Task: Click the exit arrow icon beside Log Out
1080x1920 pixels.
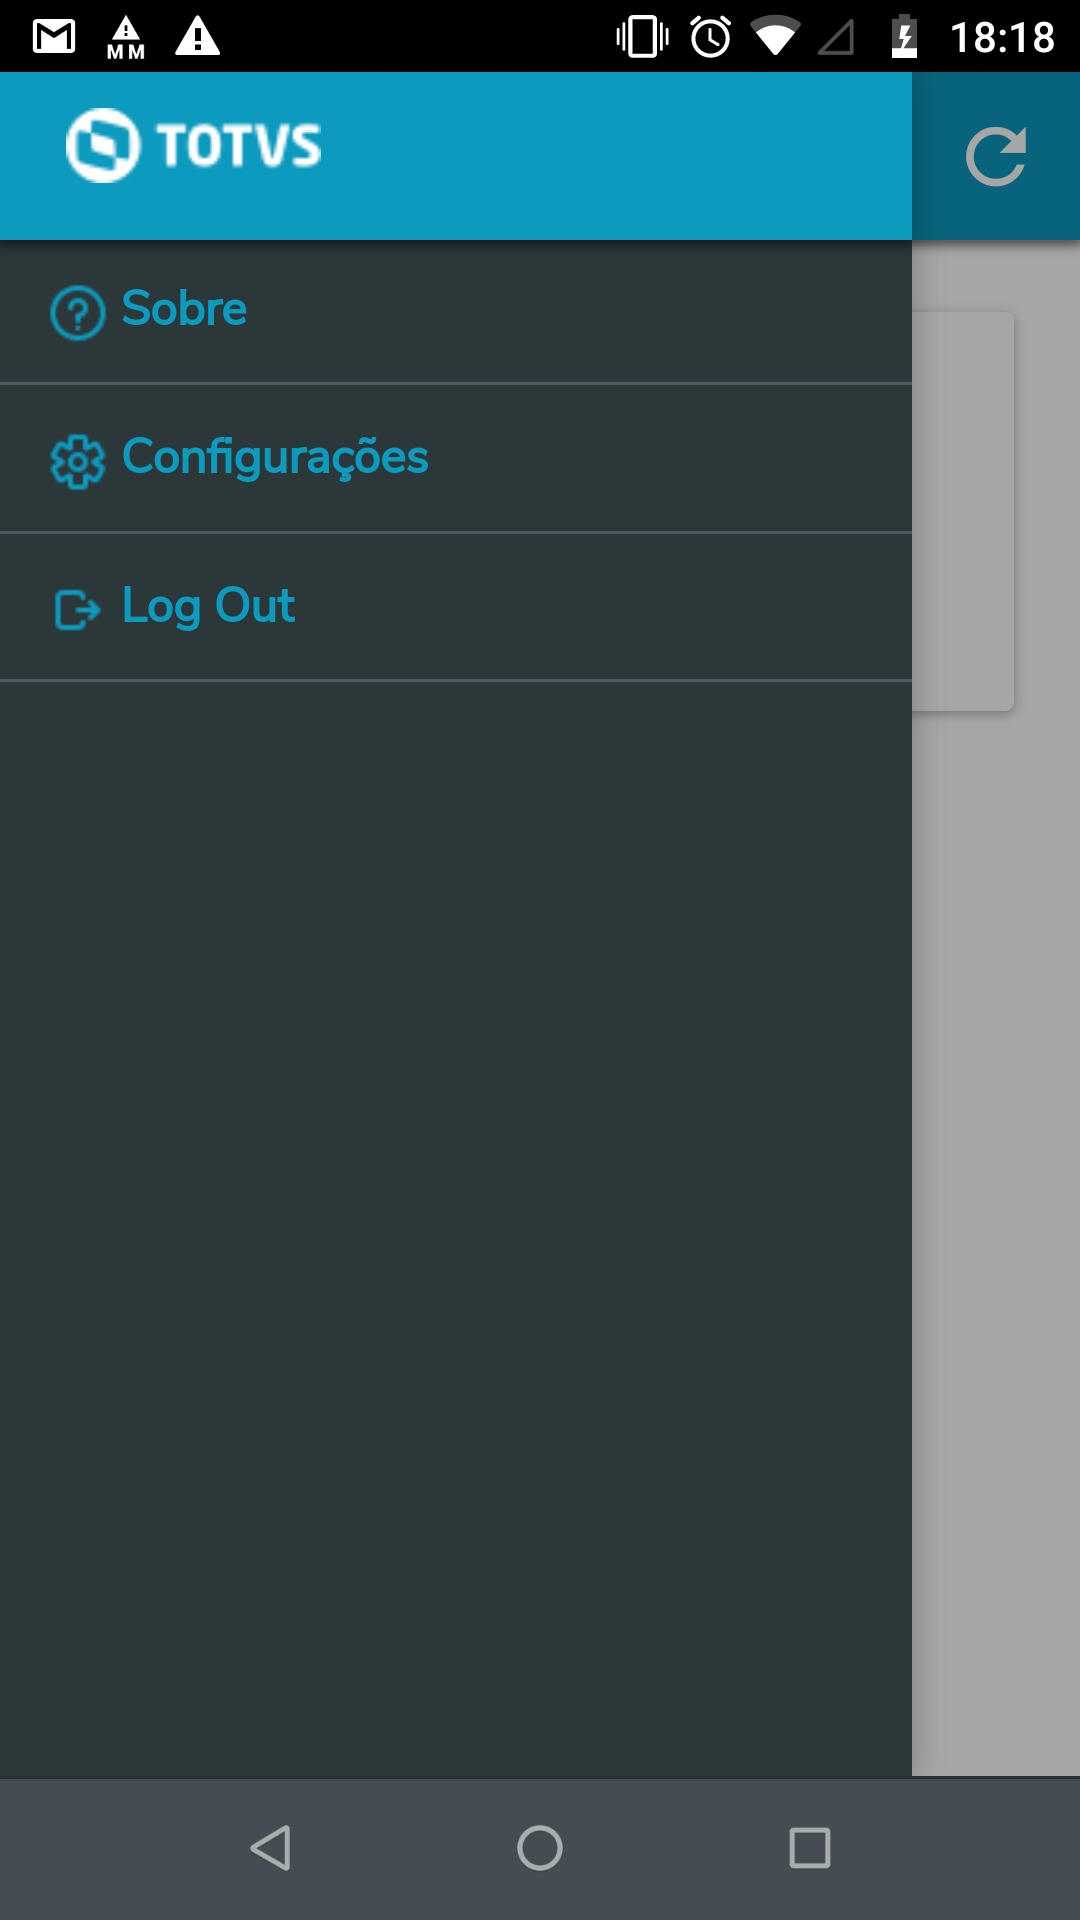Action: click(78, 609)
